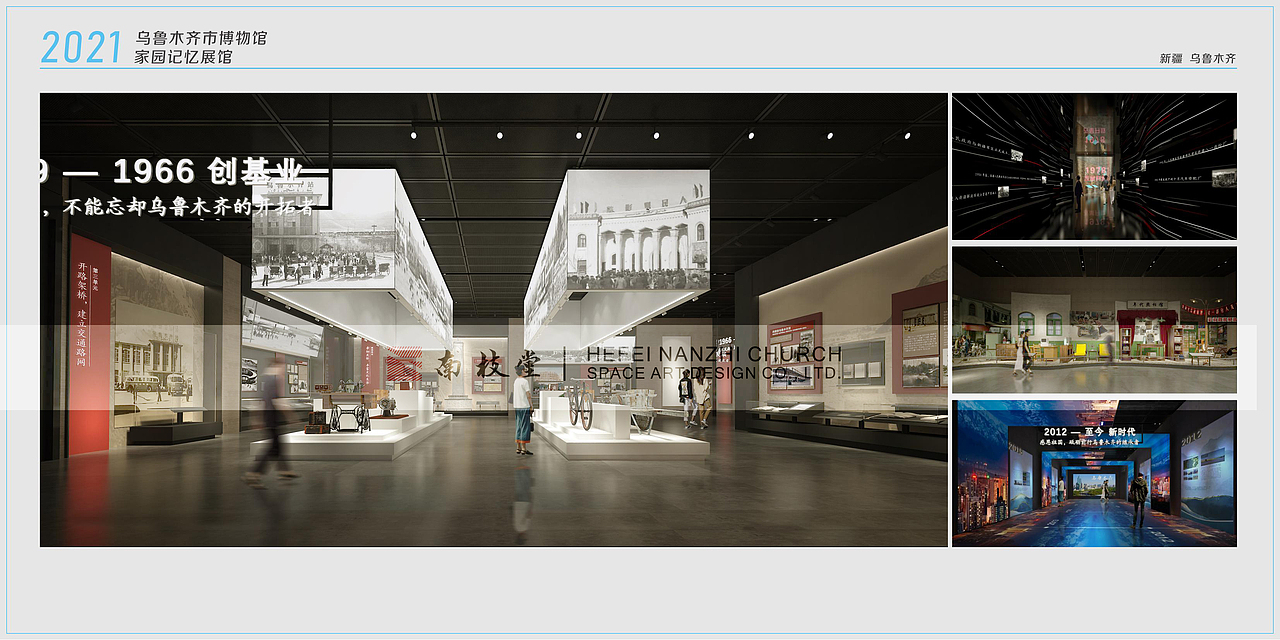The image size is (1280, 640).
Task: Open the old street shopfront gallery rendering
Action: (1094, 320)
